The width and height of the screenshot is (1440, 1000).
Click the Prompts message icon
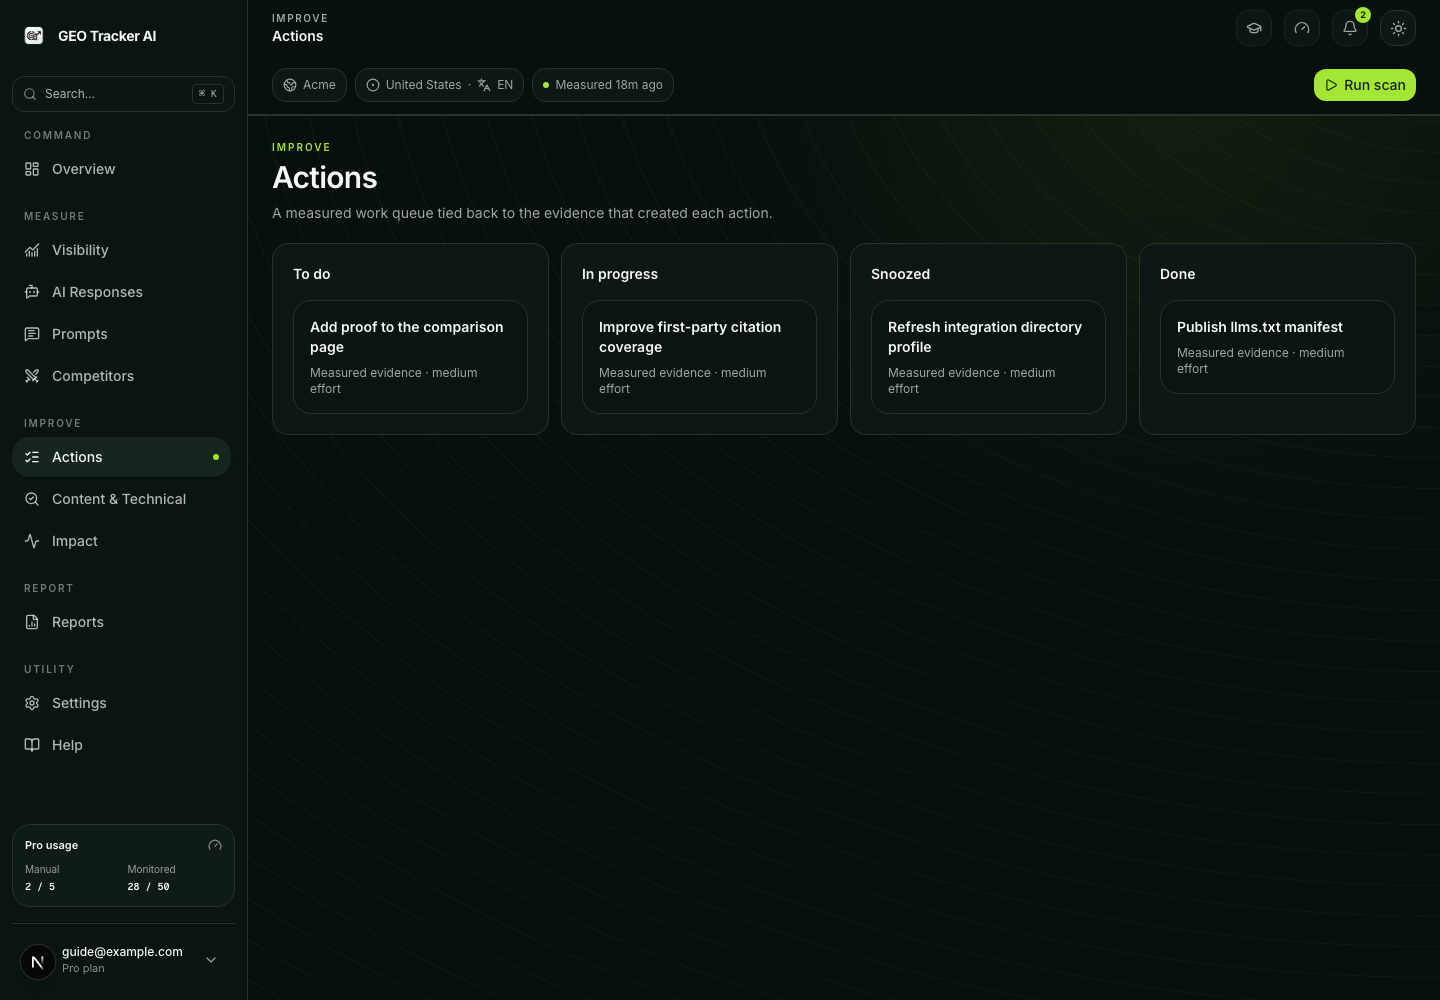click(x=32, y=334)
